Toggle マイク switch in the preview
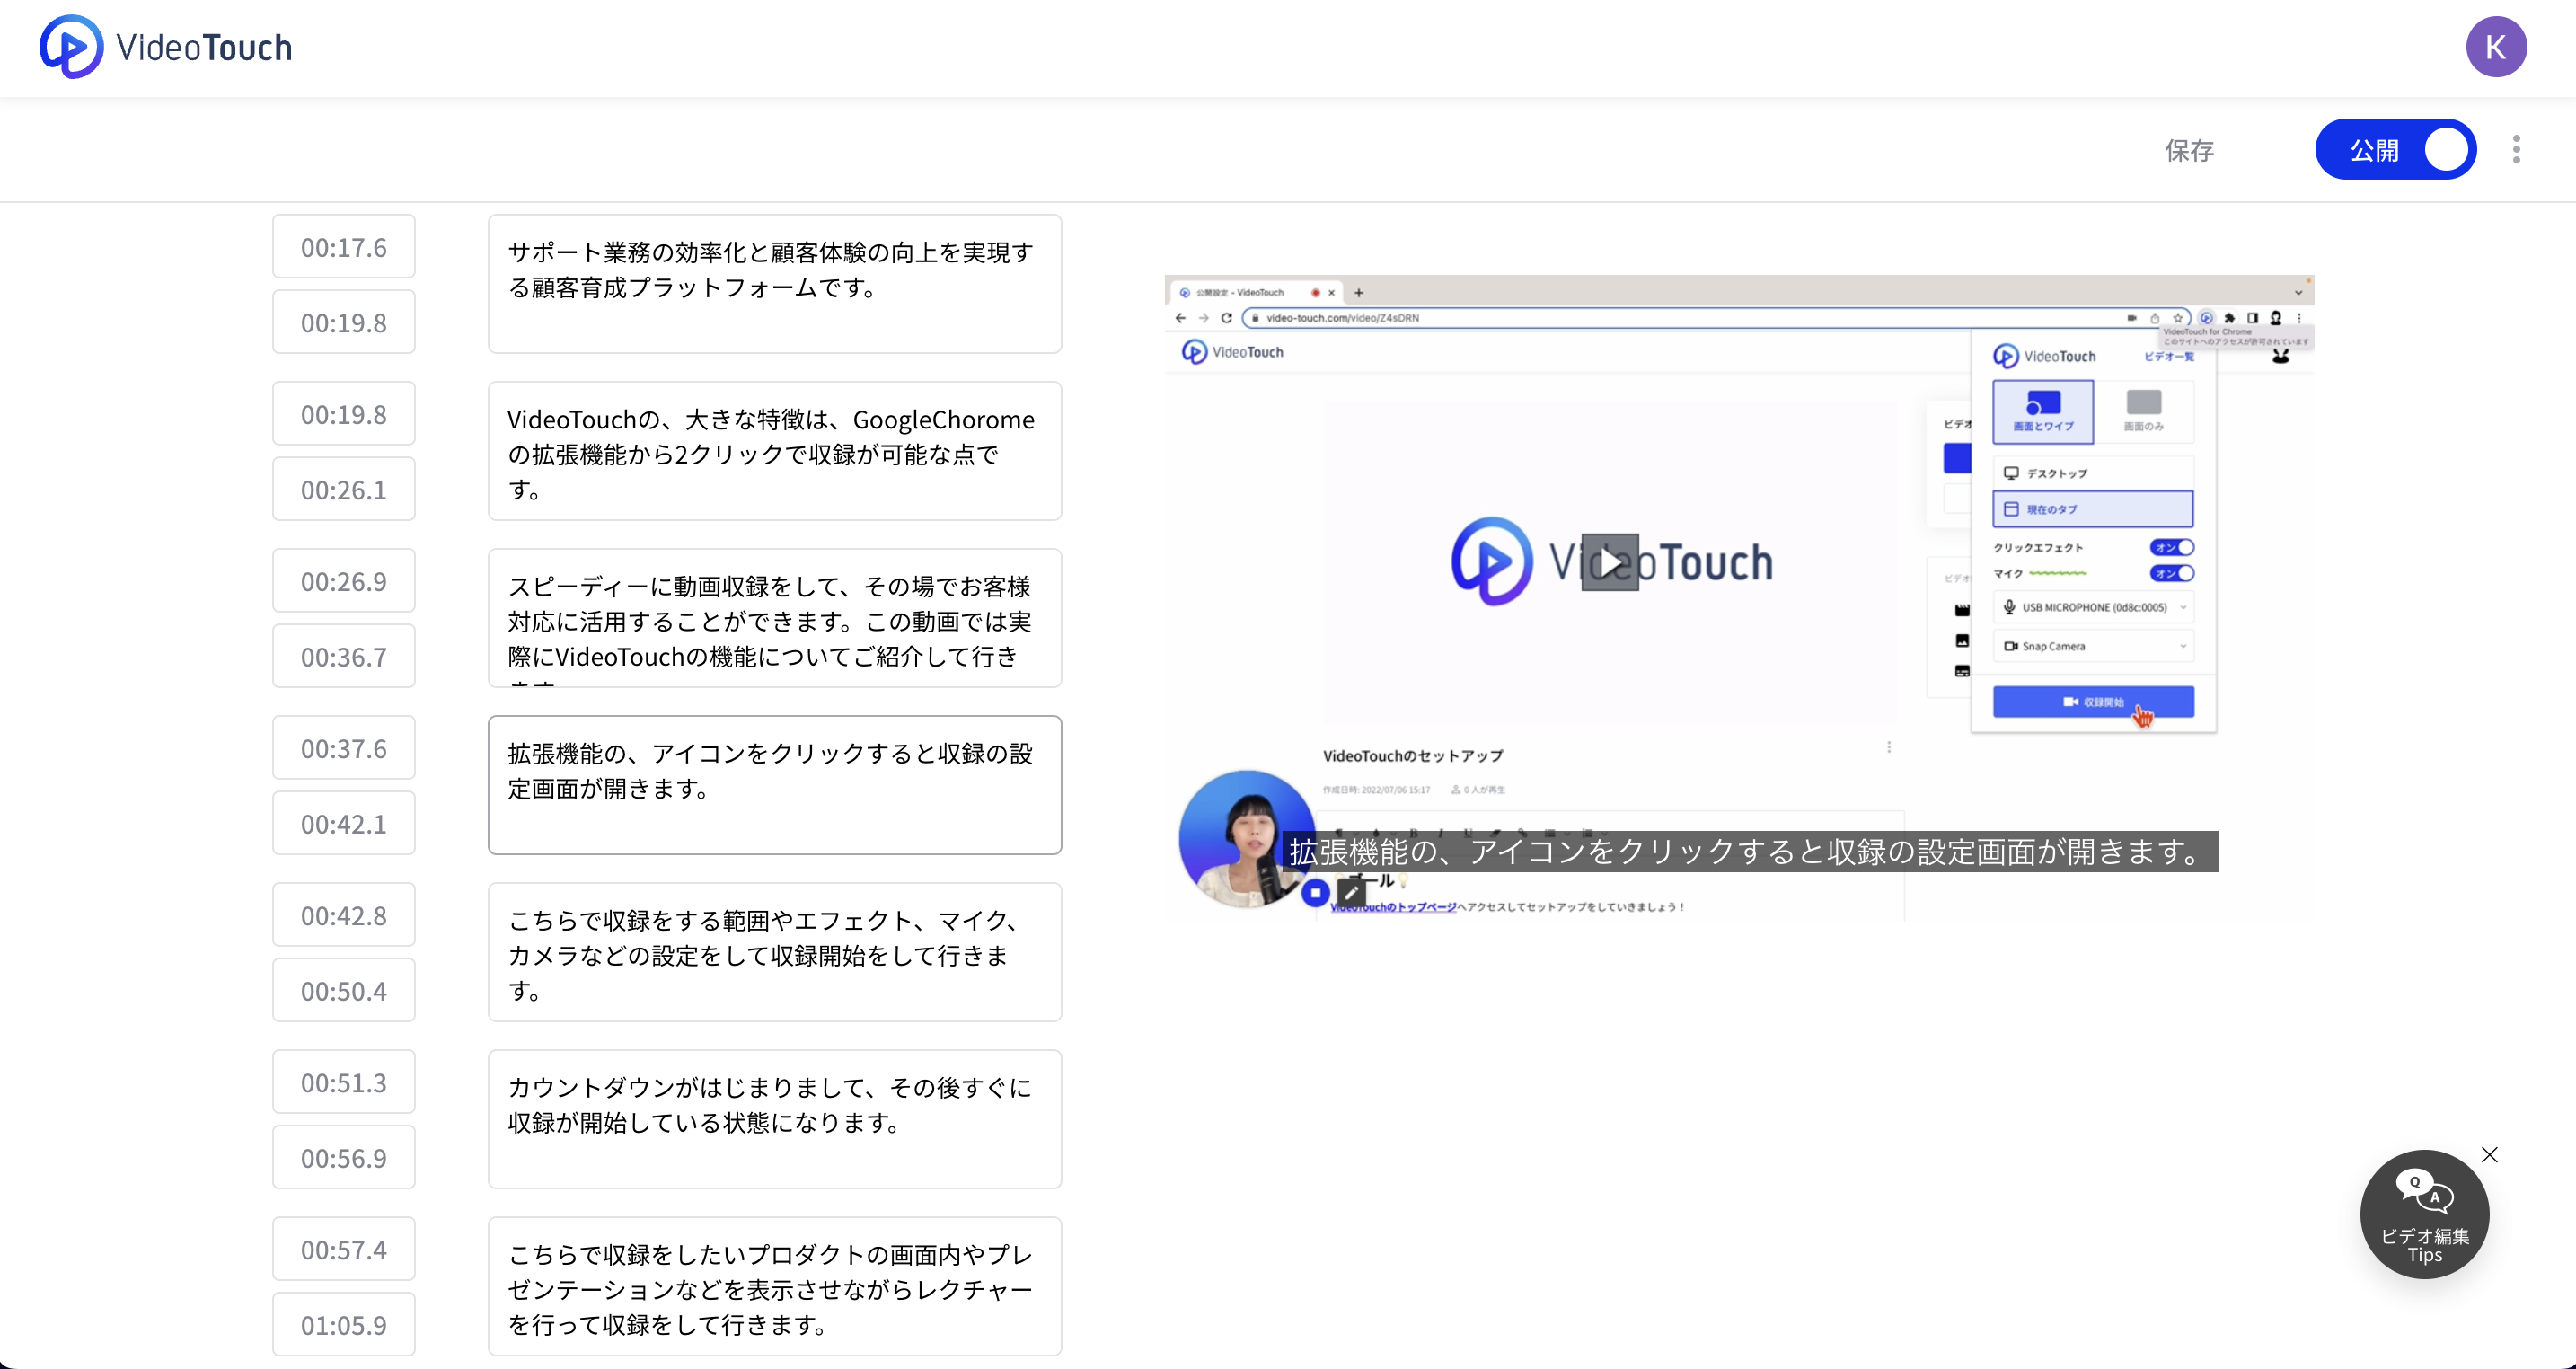This screenshot has height=1369, width=2576. [x=2171, y=573]
